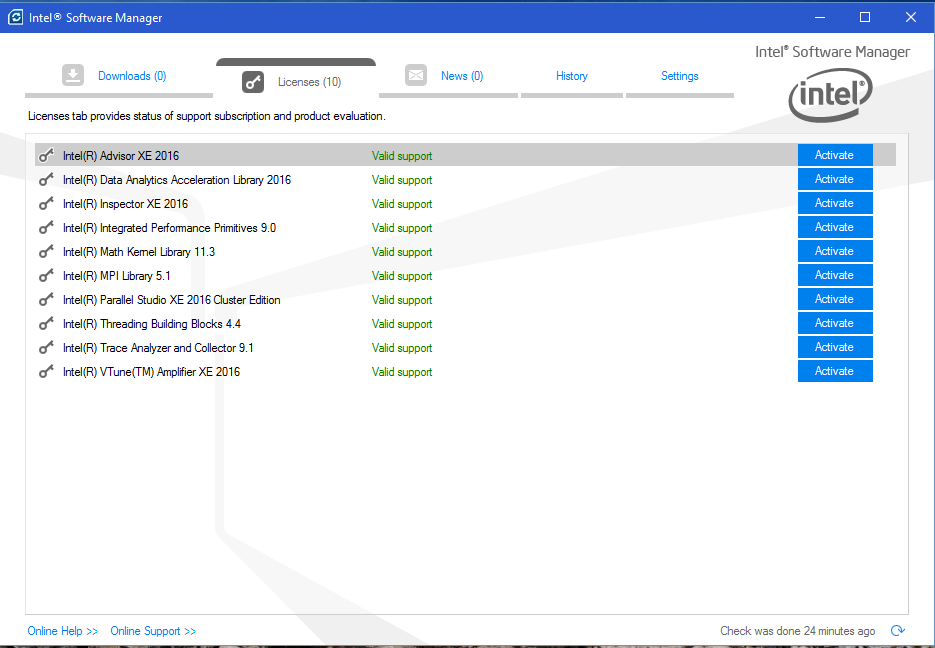Activate Intel(R) MPI Library 5.1

pyautogui.click(x=835, y=275)
